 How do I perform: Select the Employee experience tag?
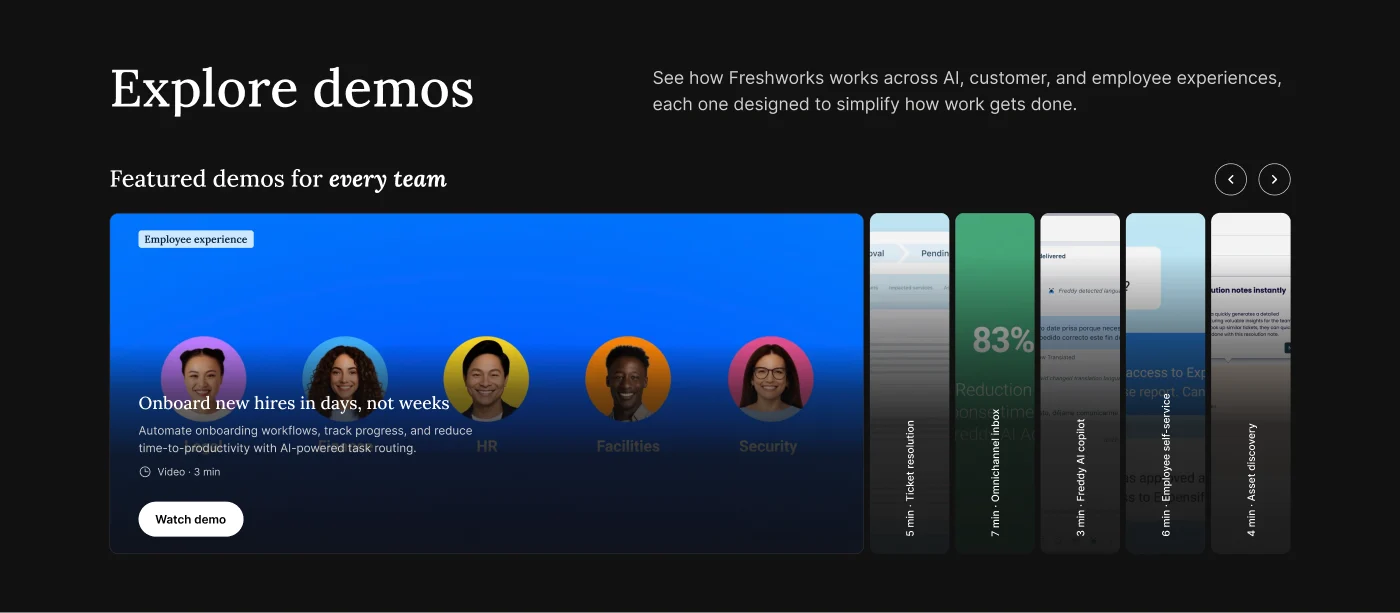pos(196,239)
